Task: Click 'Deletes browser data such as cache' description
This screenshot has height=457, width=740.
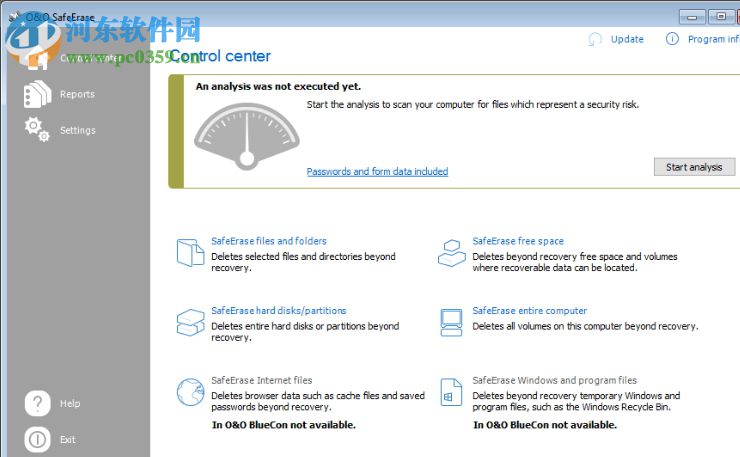Action: pos(318,401)
